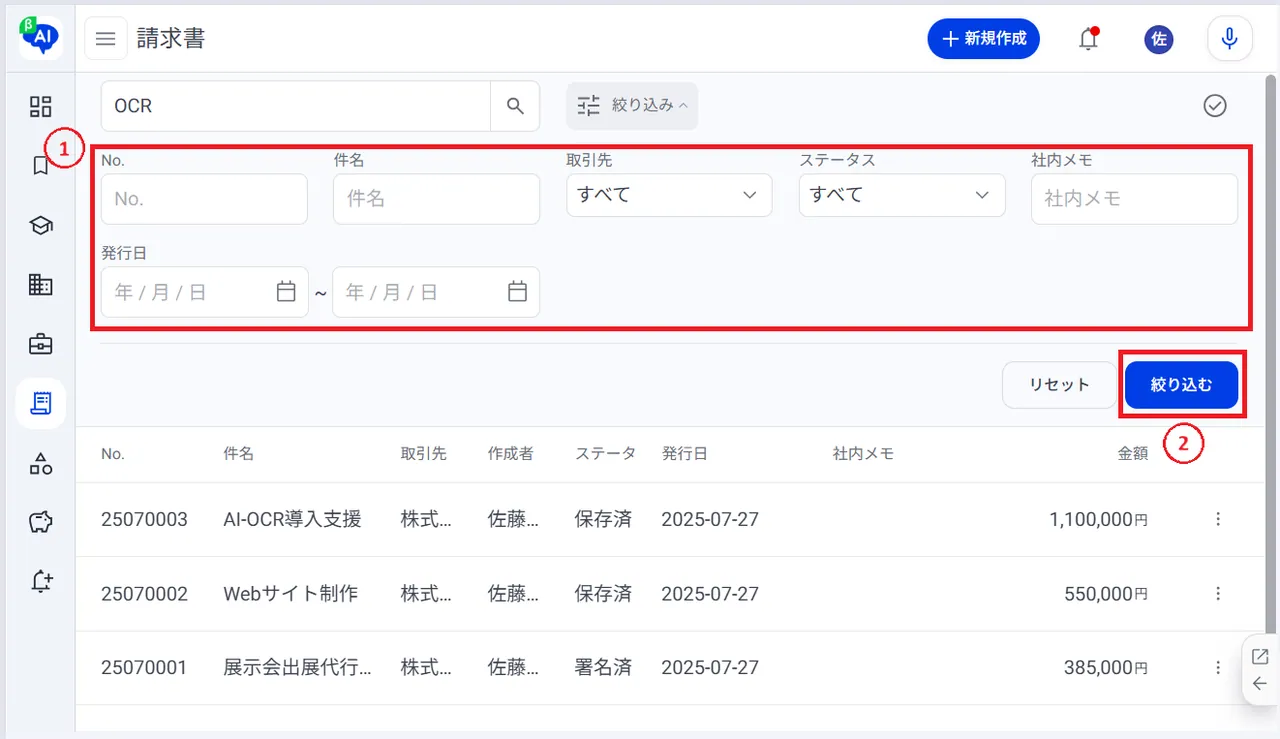
Task: Click the 絞り込む button
Action: click(1182, 385)
